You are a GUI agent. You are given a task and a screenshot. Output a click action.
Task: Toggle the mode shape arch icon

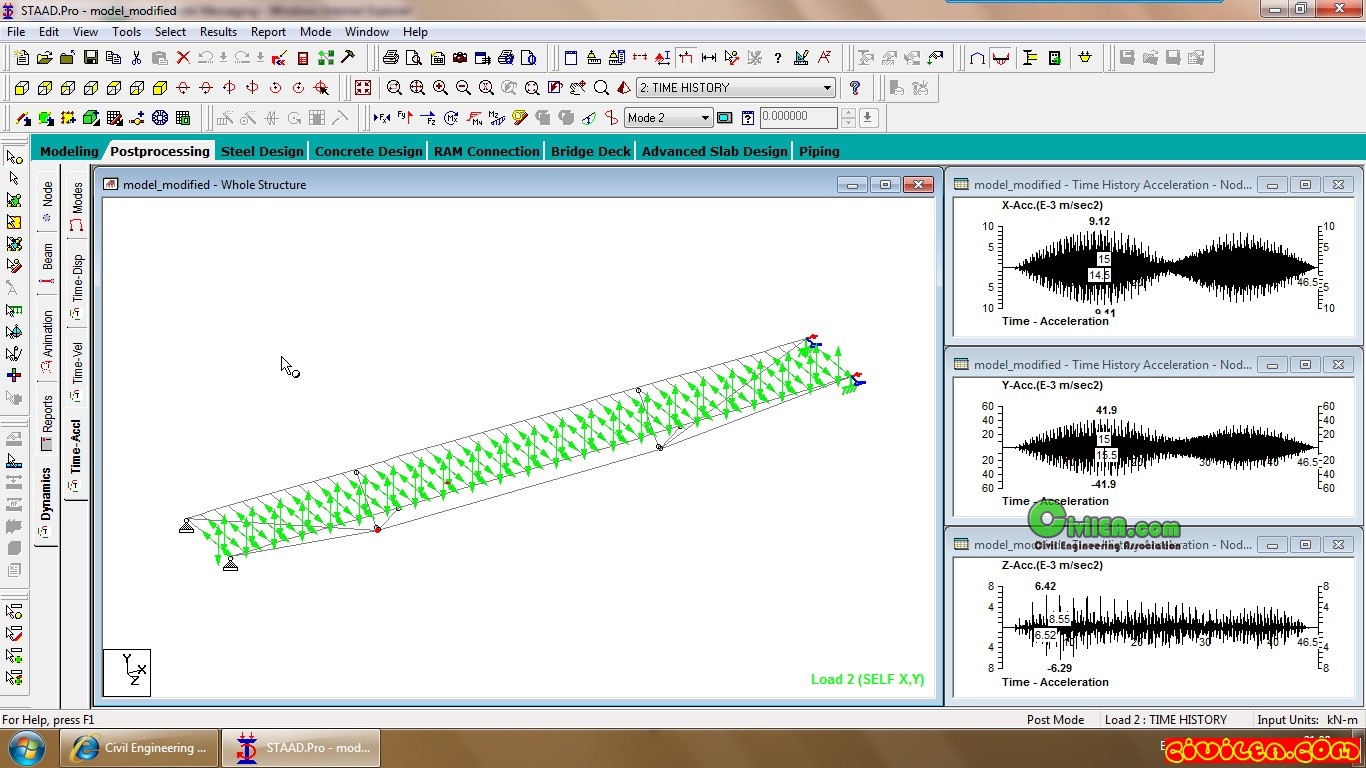977,58
